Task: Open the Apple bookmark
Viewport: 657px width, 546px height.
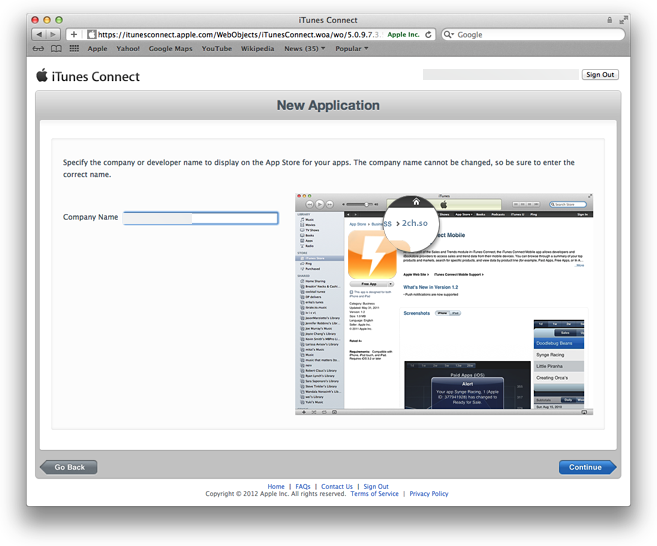Action: tap(97, 49)
